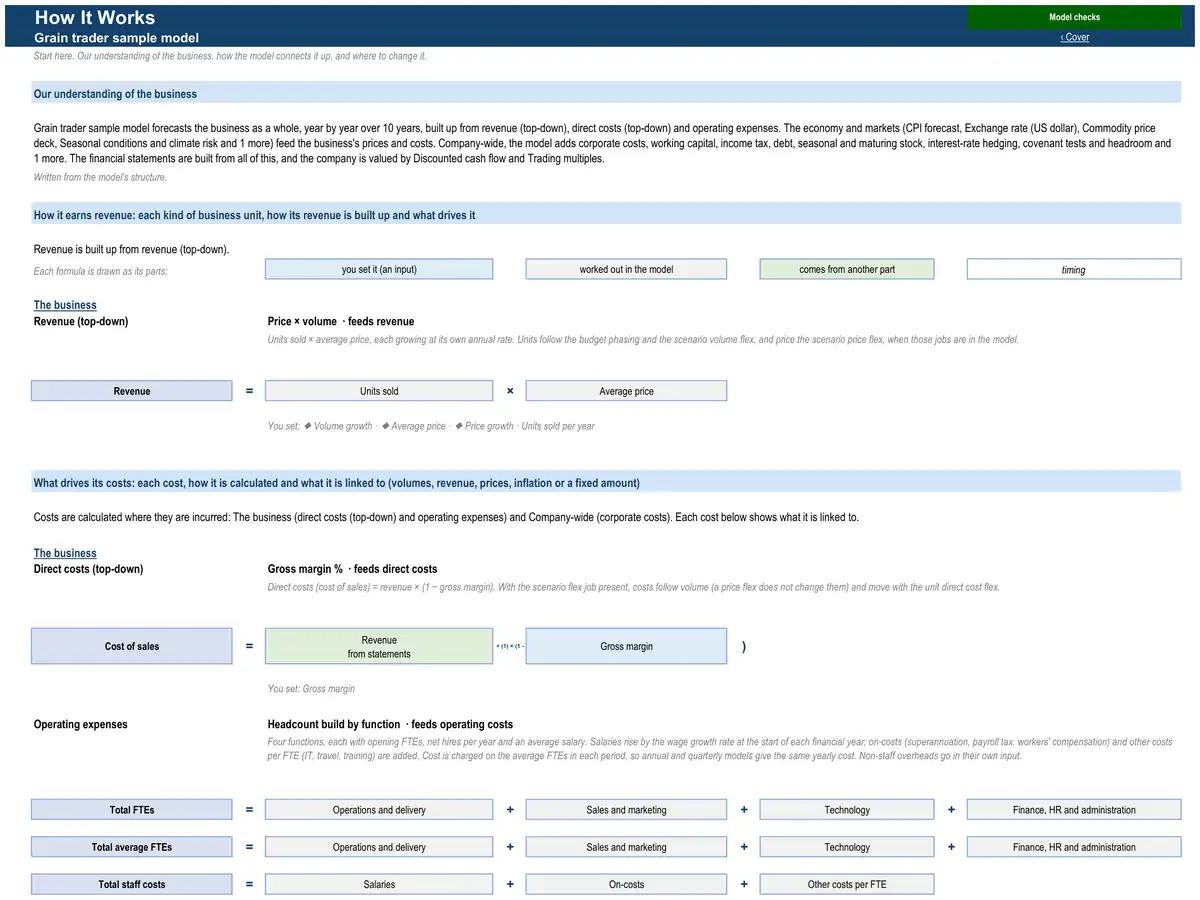Select the "What drives its costs" section heading
1200x900 pixels.
pos(606,483)
